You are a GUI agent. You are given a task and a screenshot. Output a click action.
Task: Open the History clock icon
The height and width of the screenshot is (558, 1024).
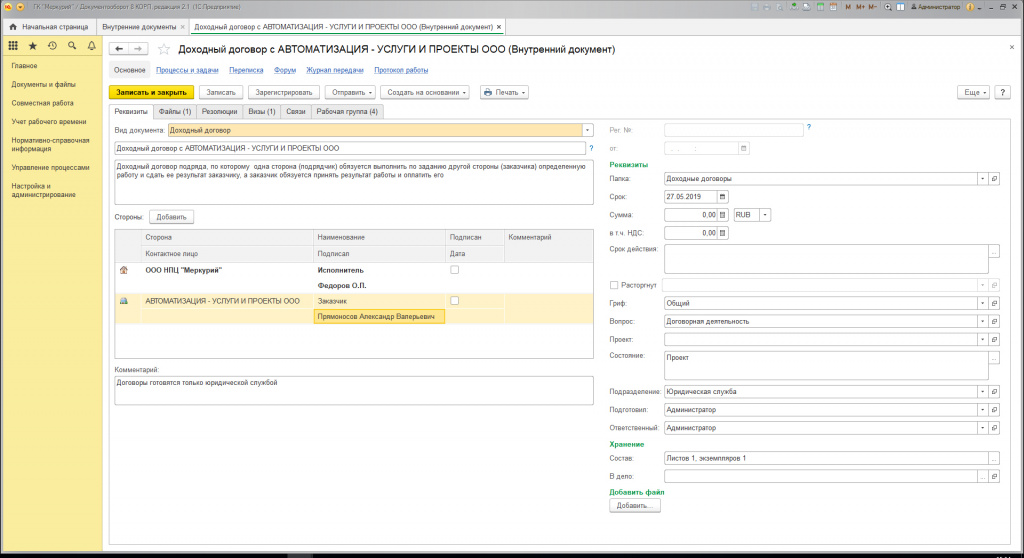click(52, 46)
